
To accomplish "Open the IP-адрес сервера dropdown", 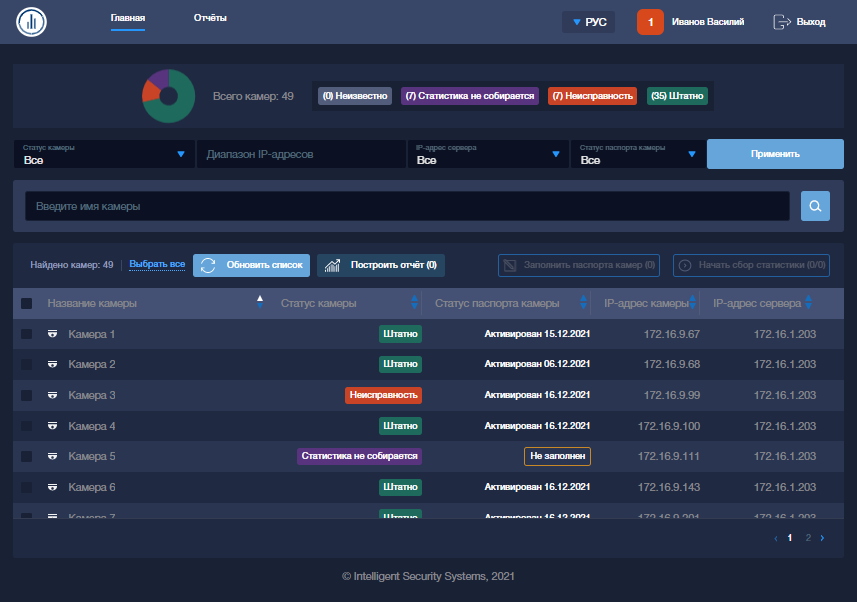I will pos(487,153).
